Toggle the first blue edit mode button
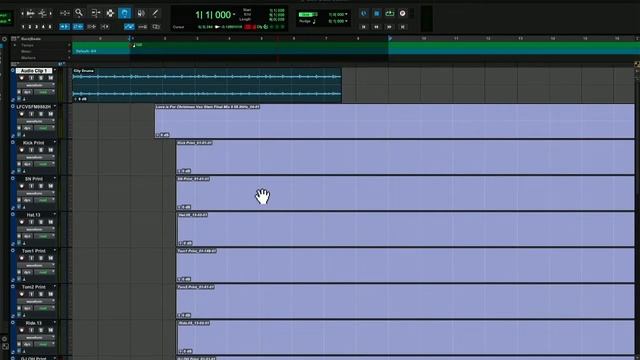The width and height of the screenshot is (640, 360). 64,27
